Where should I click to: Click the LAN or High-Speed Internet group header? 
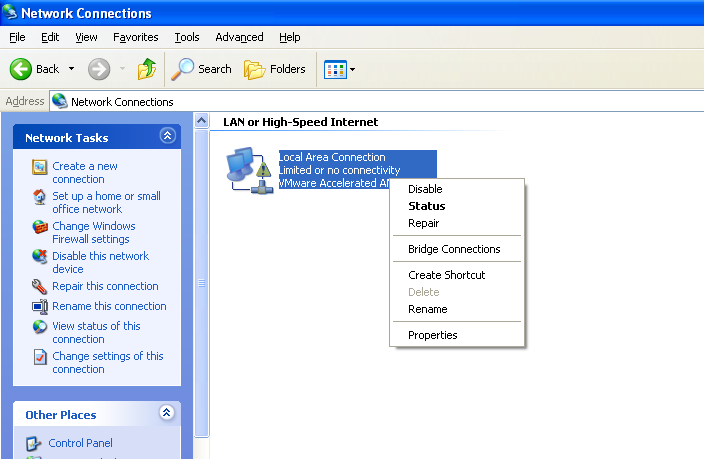pos(301,122)
